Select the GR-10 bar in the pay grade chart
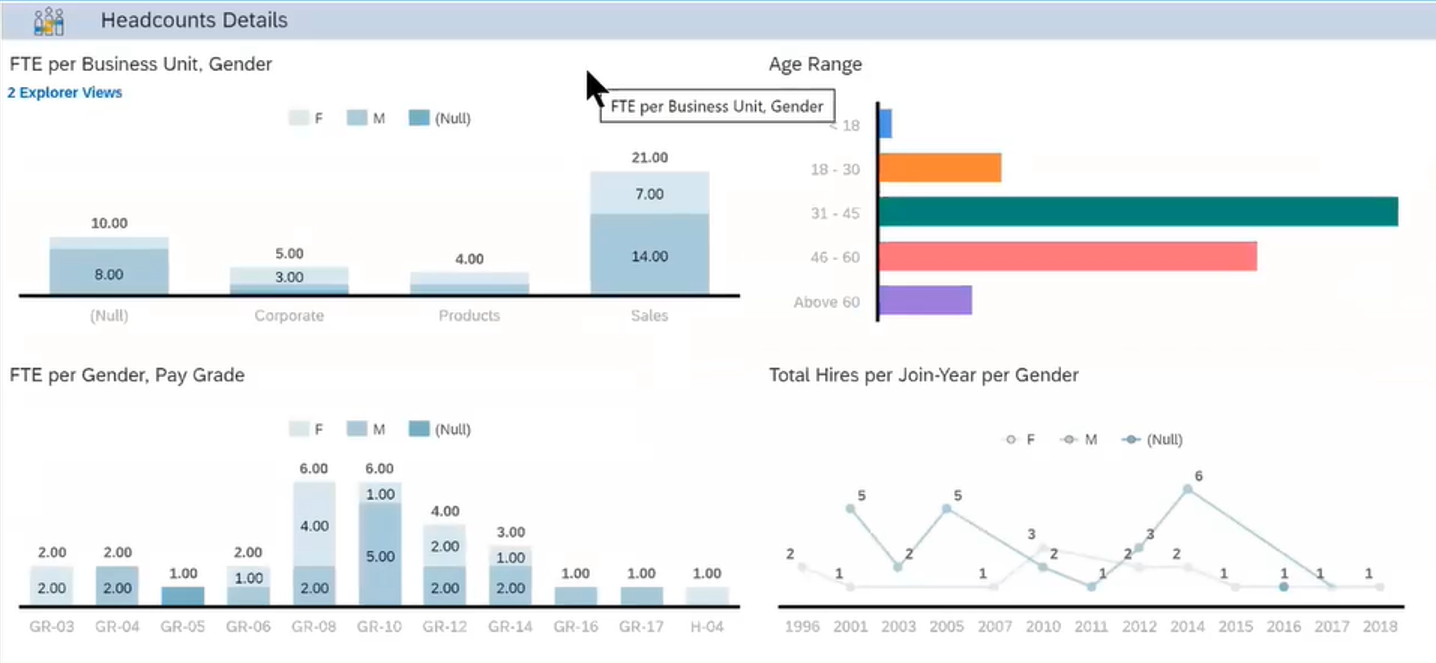Viewport: 1436px width, 663px height. 378,540
